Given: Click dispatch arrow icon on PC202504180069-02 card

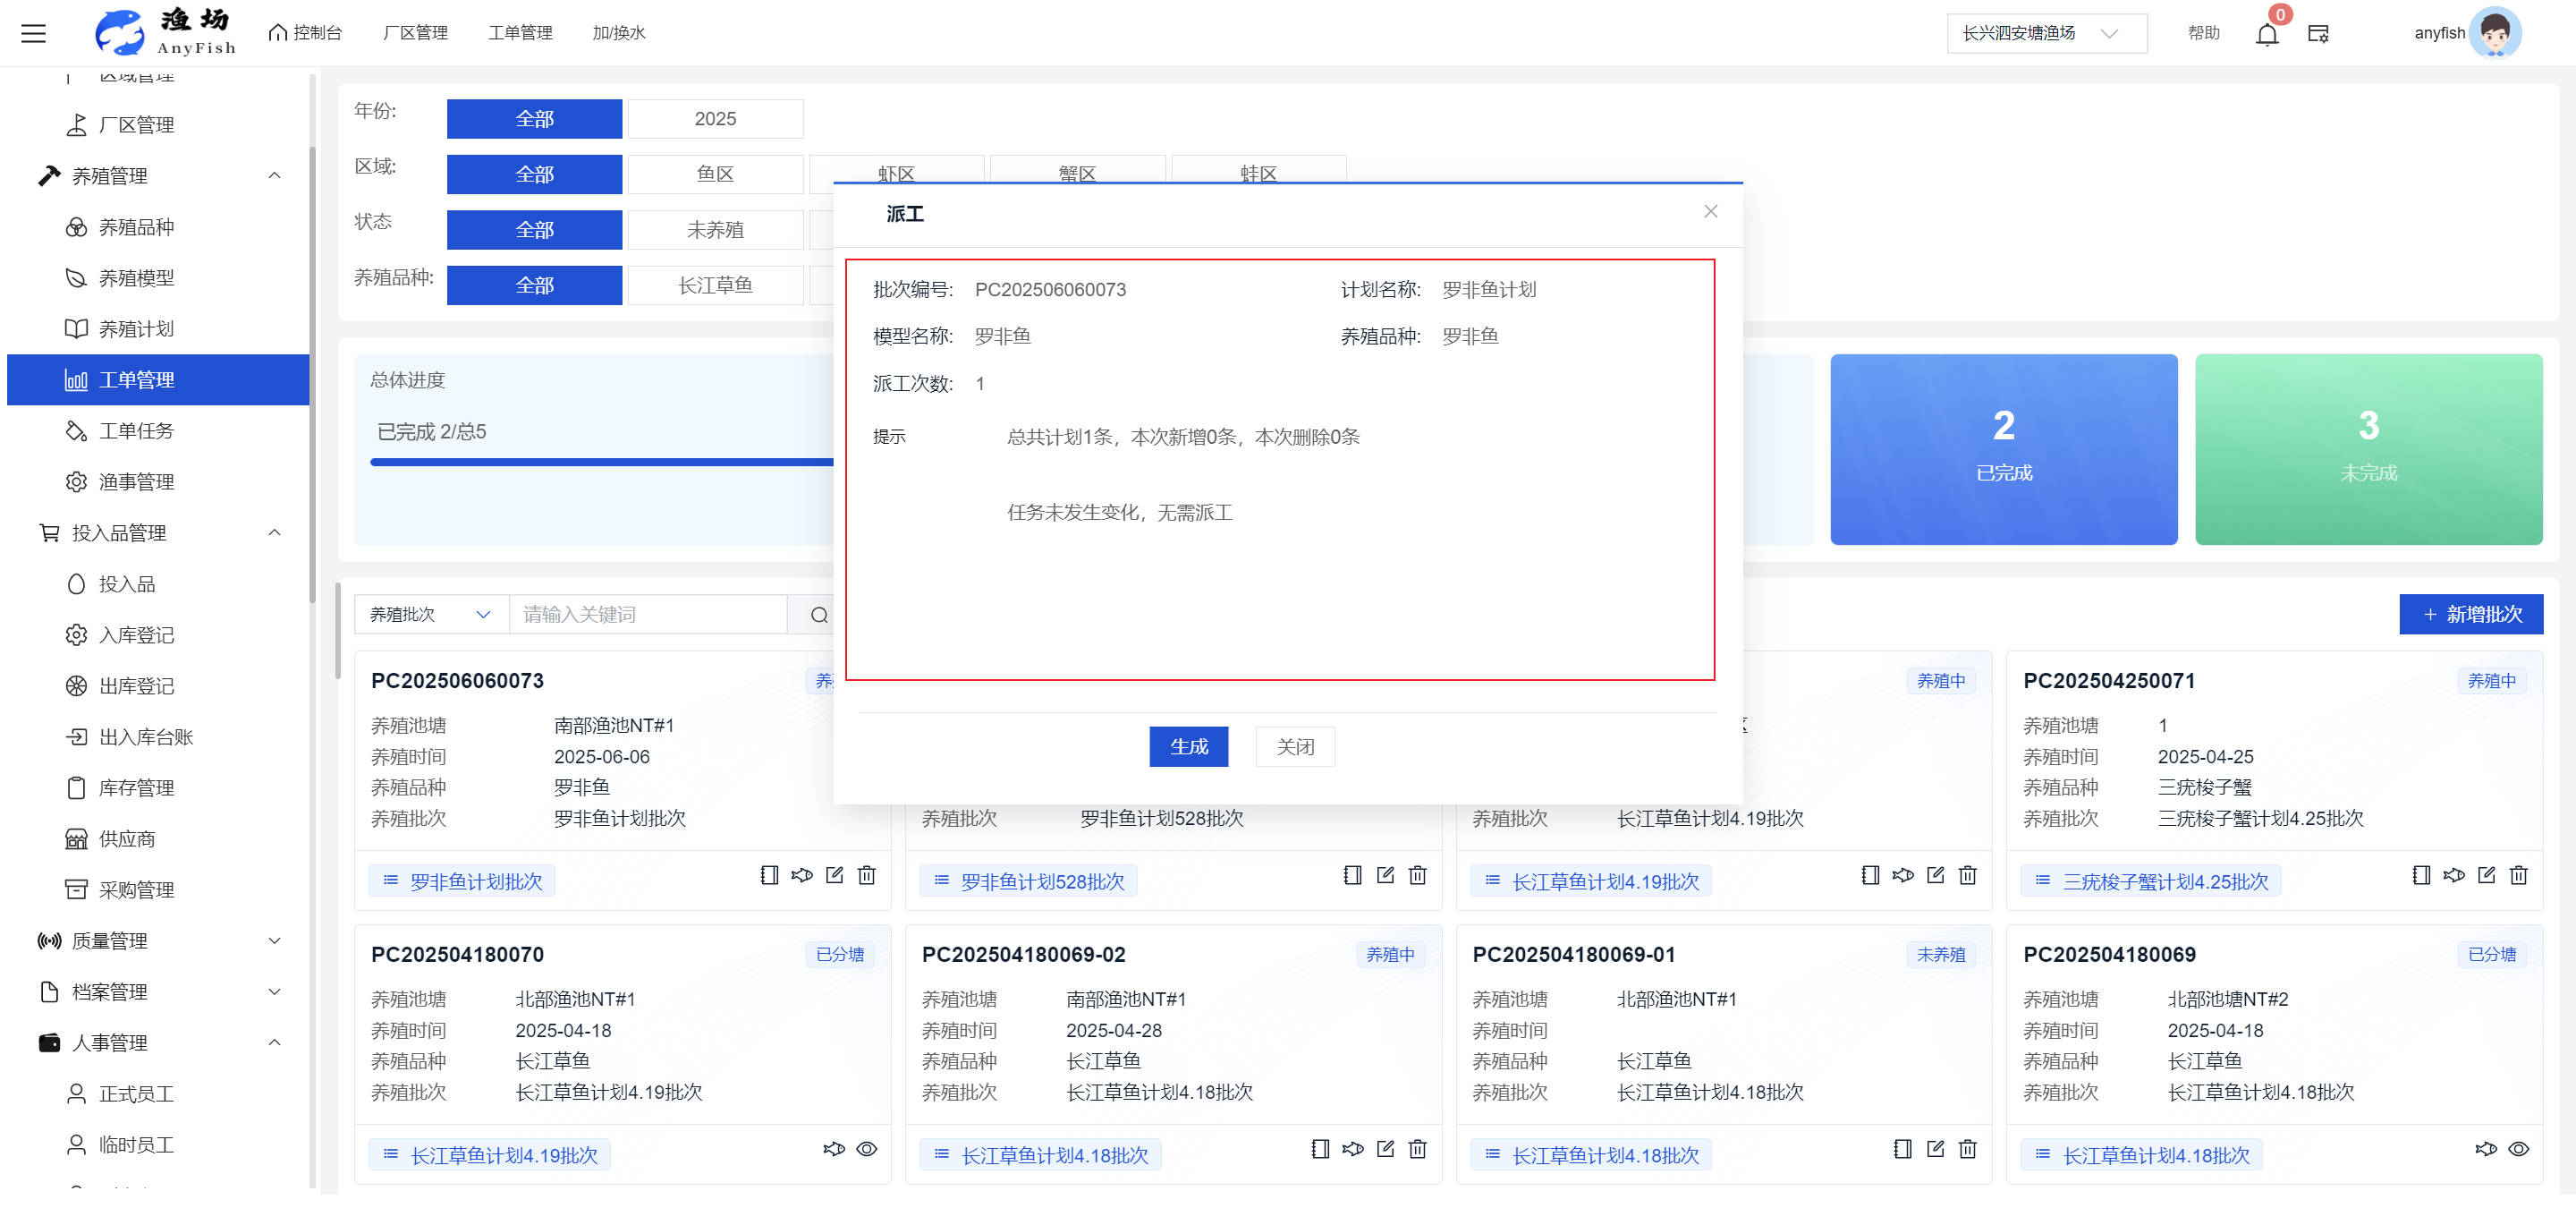Looking at the screenshot, I should tap(1352, 1149).
